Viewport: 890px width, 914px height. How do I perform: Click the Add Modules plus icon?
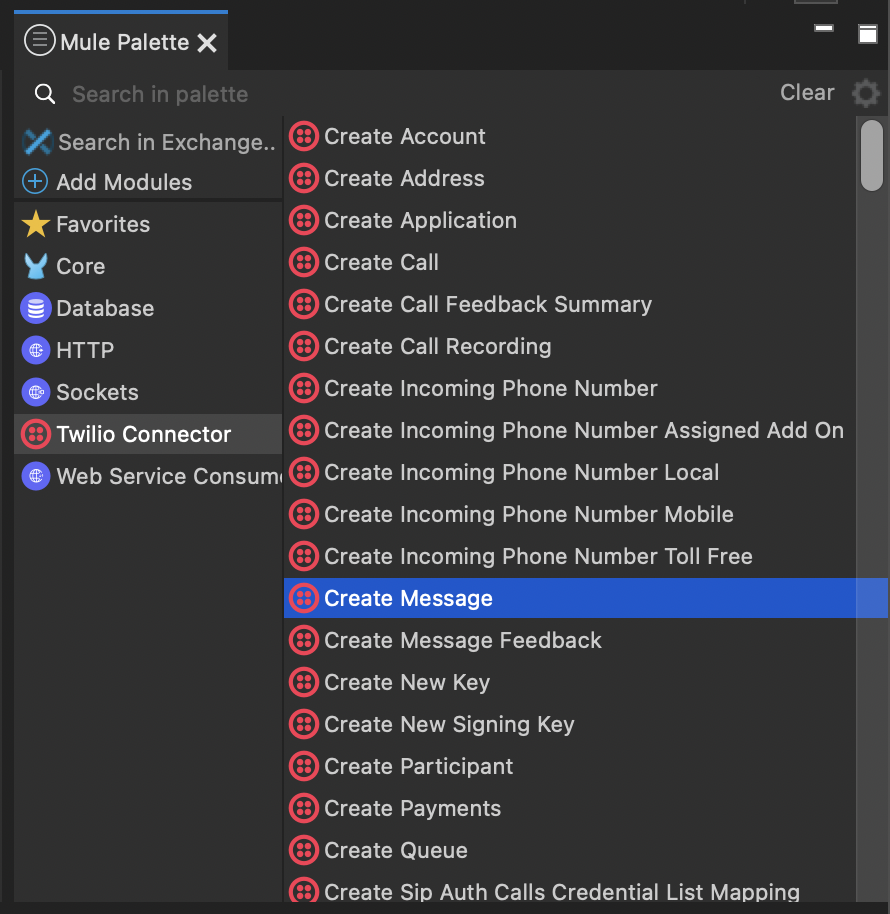tap(35, 181)
